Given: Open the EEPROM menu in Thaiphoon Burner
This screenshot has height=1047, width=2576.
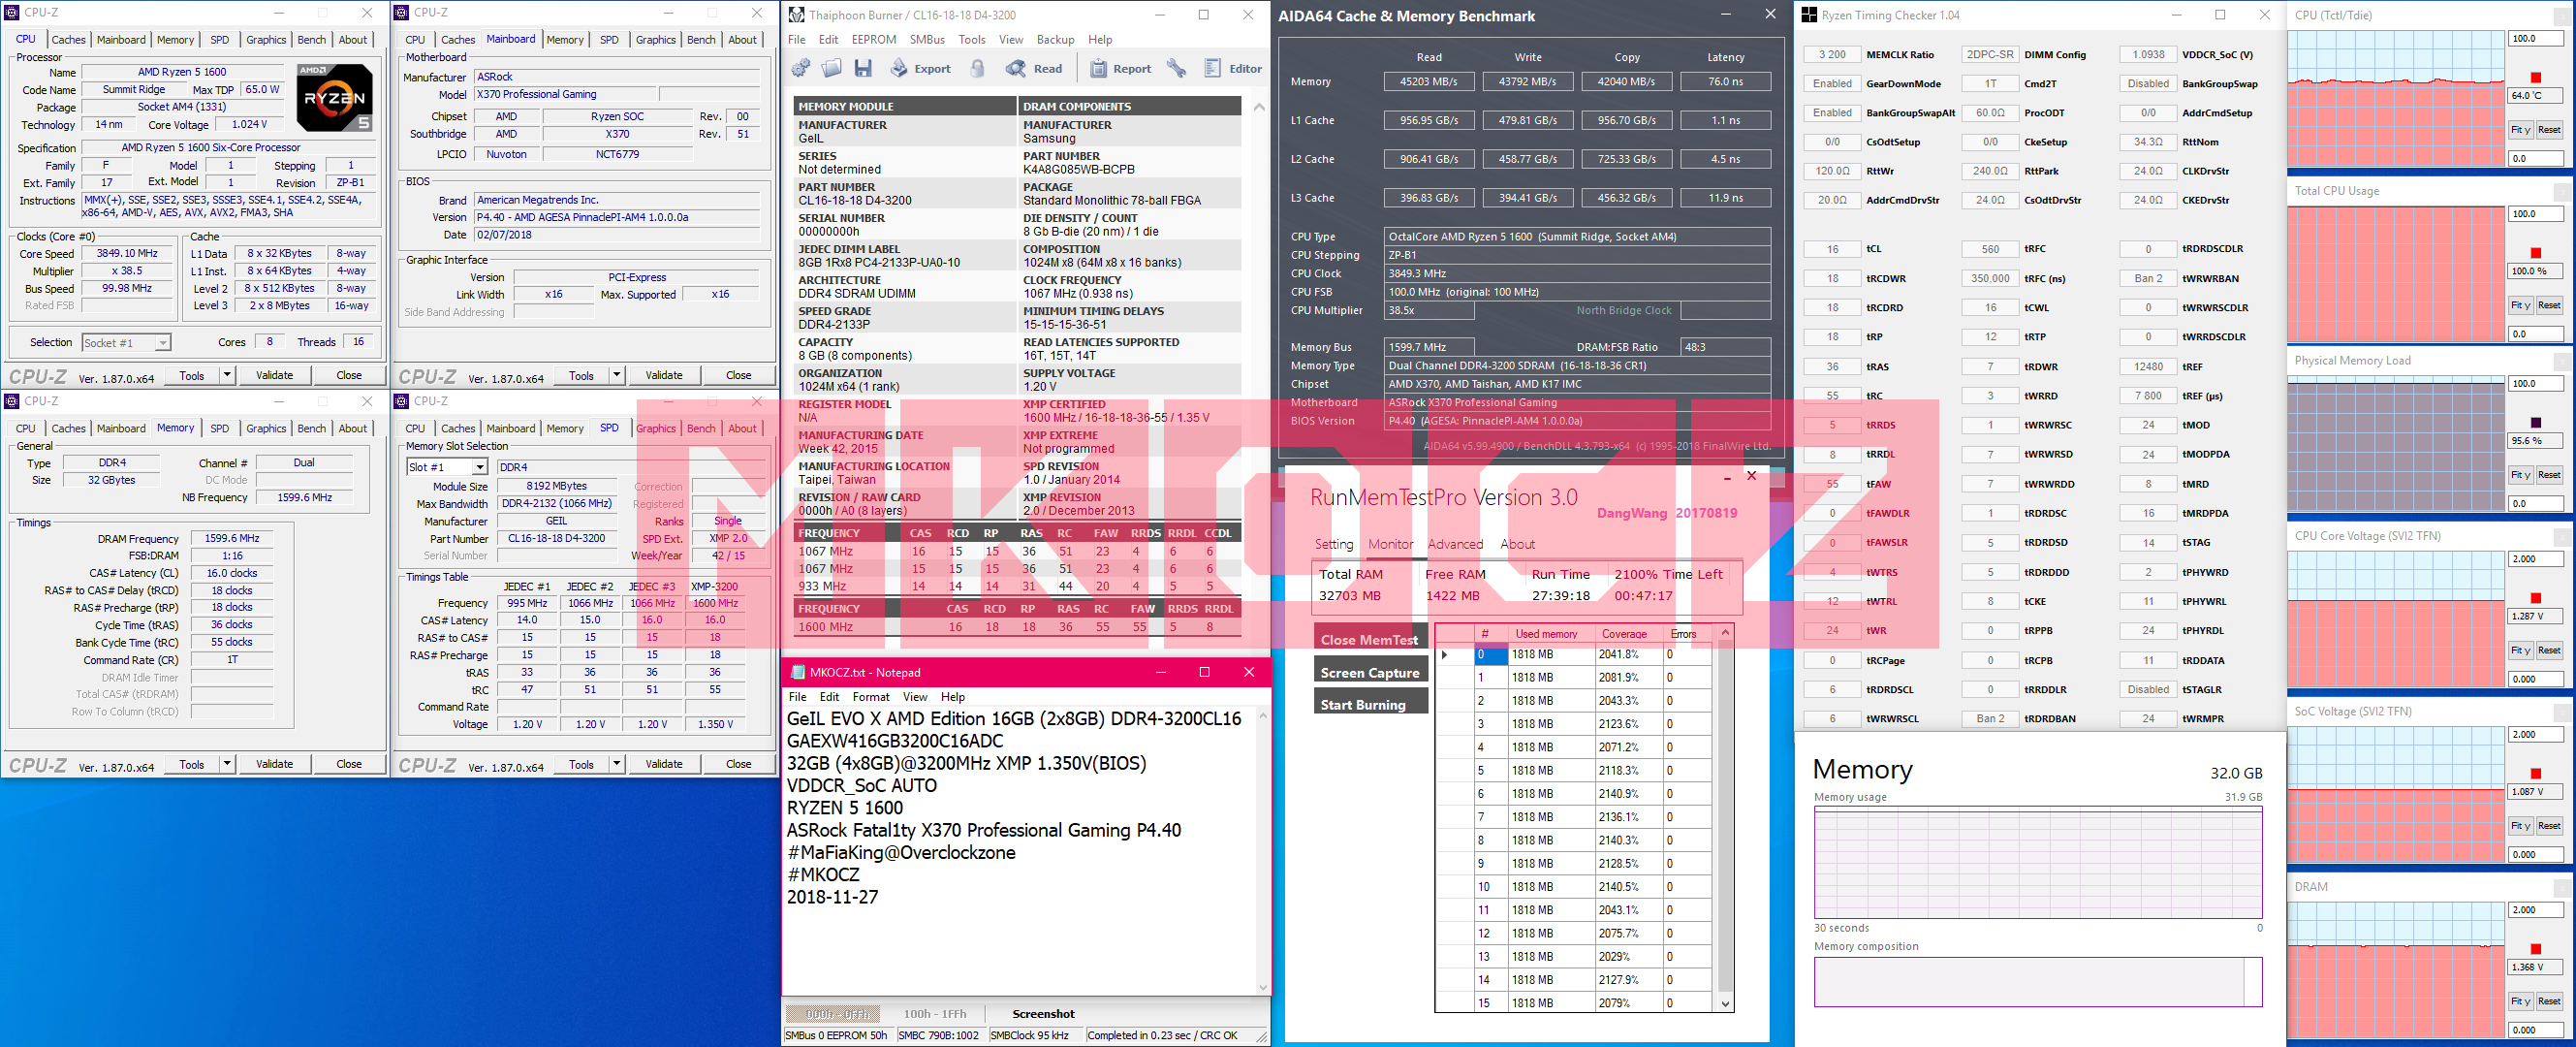Looking at the screenshot, I should point(873,40).
